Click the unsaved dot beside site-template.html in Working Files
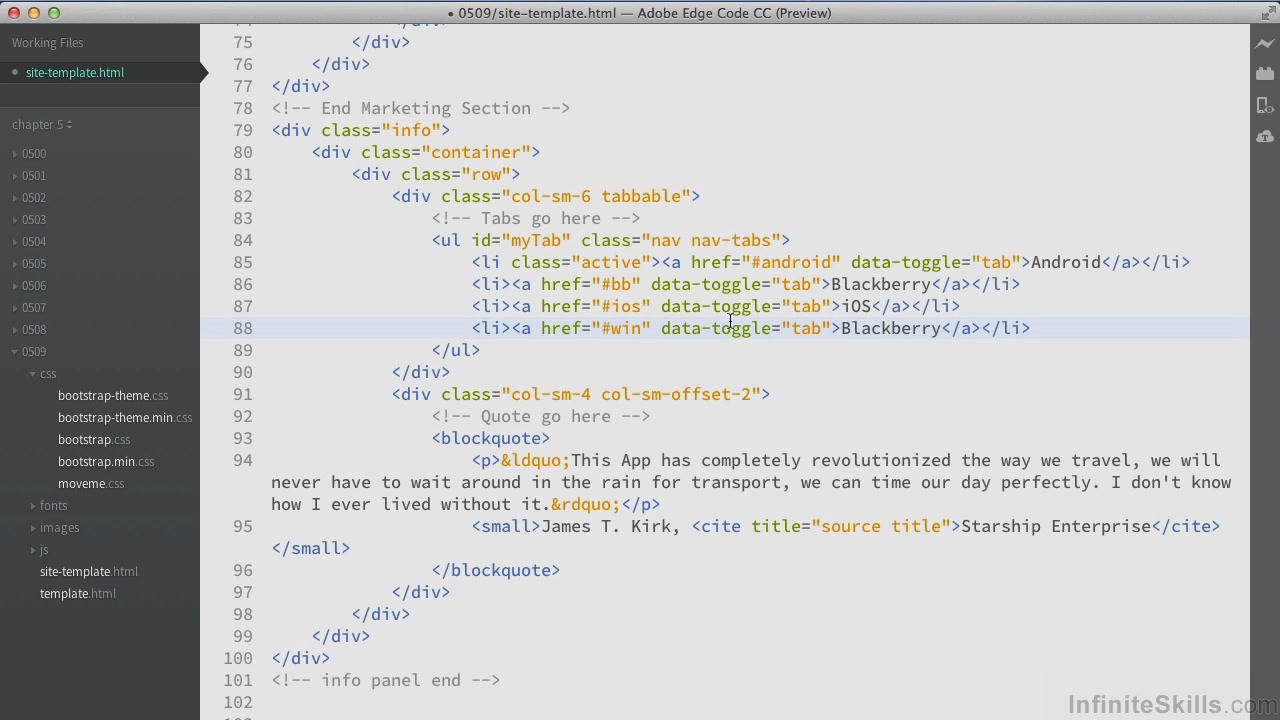 tap(15, 72)
